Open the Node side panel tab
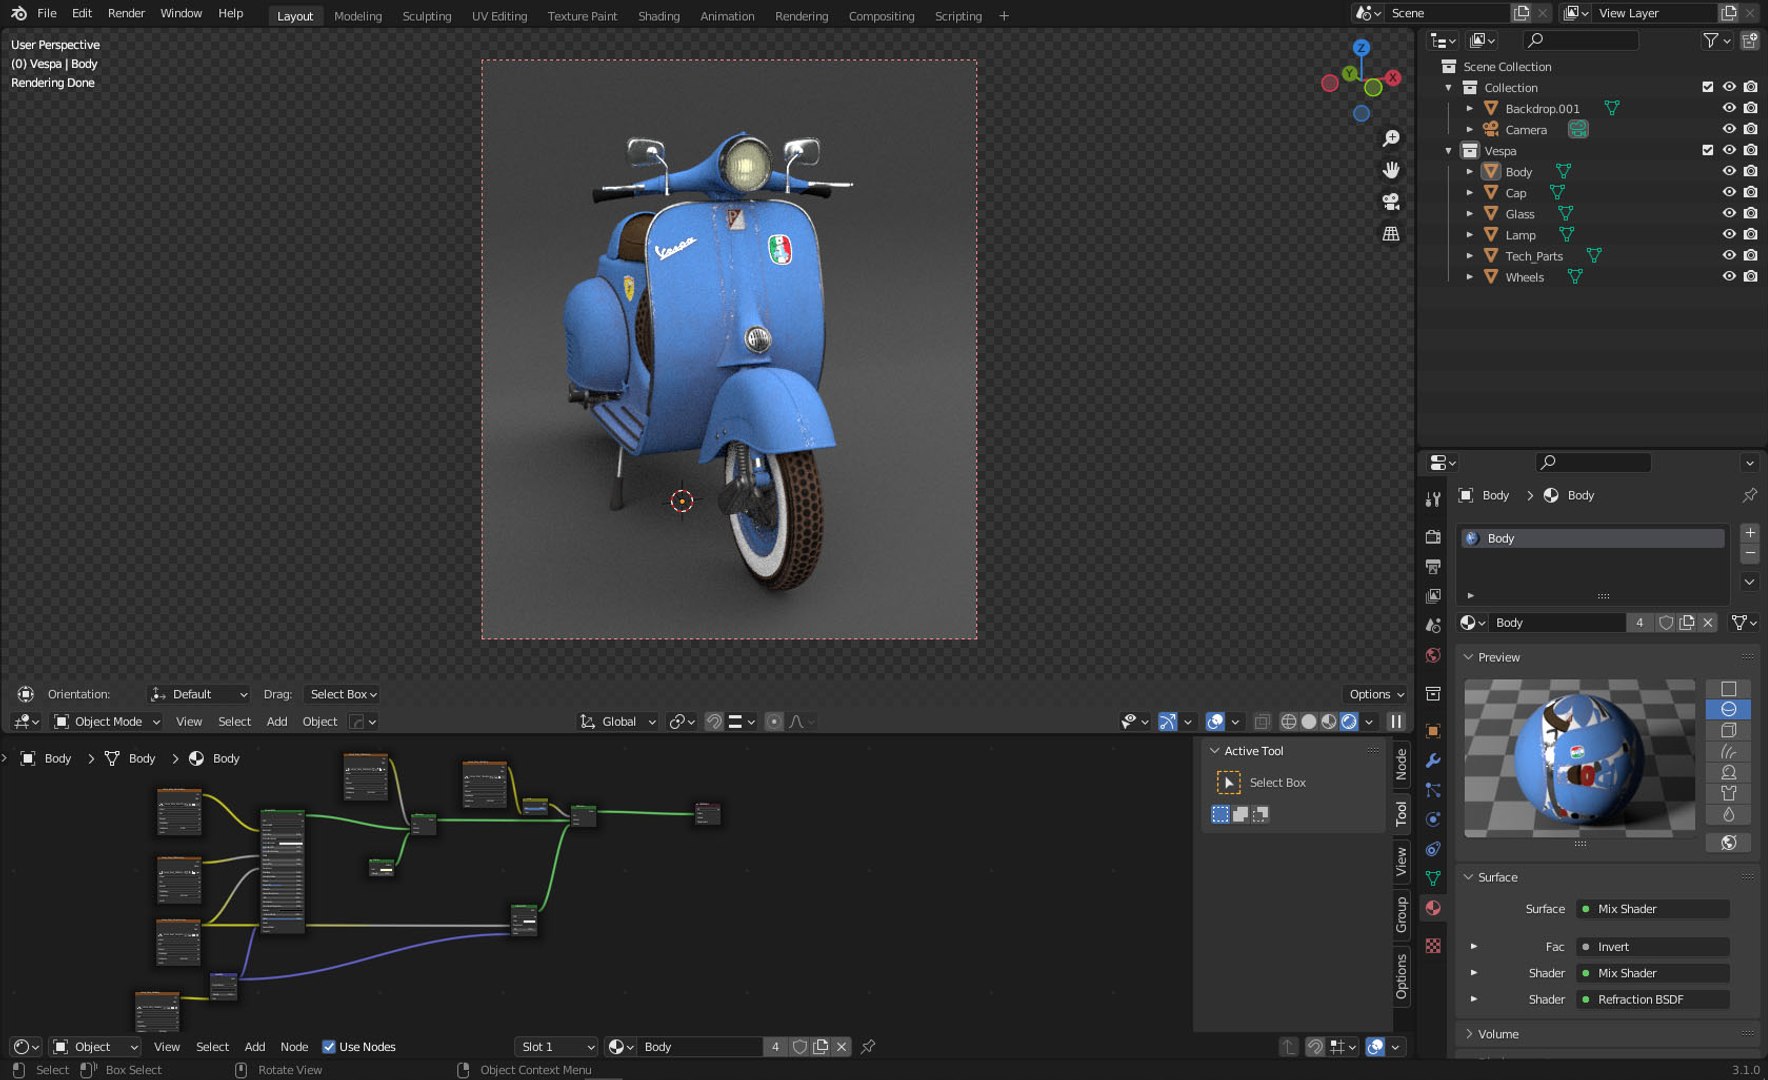 click(x=1401, y=764)
